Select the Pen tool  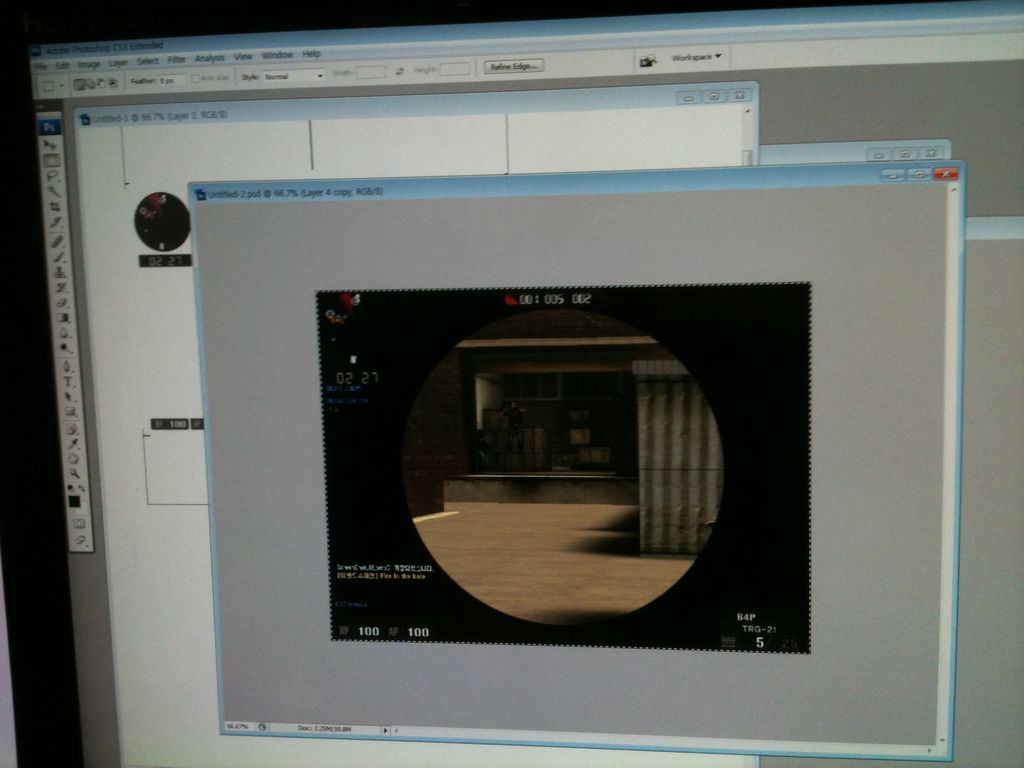[67, 366]
